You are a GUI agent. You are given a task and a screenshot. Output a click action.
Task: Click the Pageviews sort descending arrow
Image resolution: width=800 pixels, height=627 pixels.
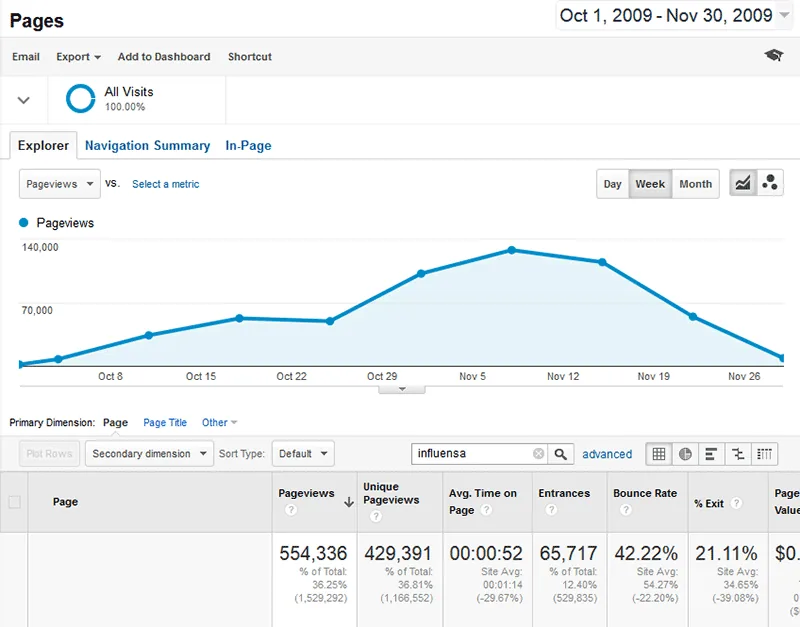coord(349,502)
